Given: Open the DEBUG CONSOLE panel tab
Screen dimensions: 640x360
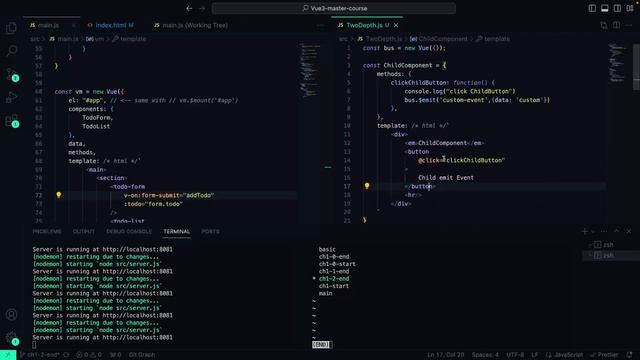Looking at the screenshot, I should click(129, 231).
